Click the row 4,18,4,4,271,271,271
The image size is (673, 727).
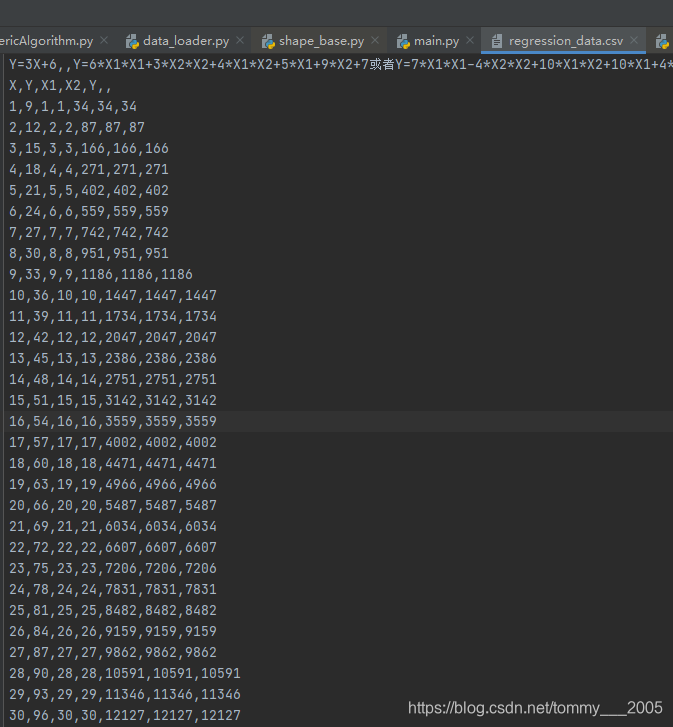(x=89, y=169)
